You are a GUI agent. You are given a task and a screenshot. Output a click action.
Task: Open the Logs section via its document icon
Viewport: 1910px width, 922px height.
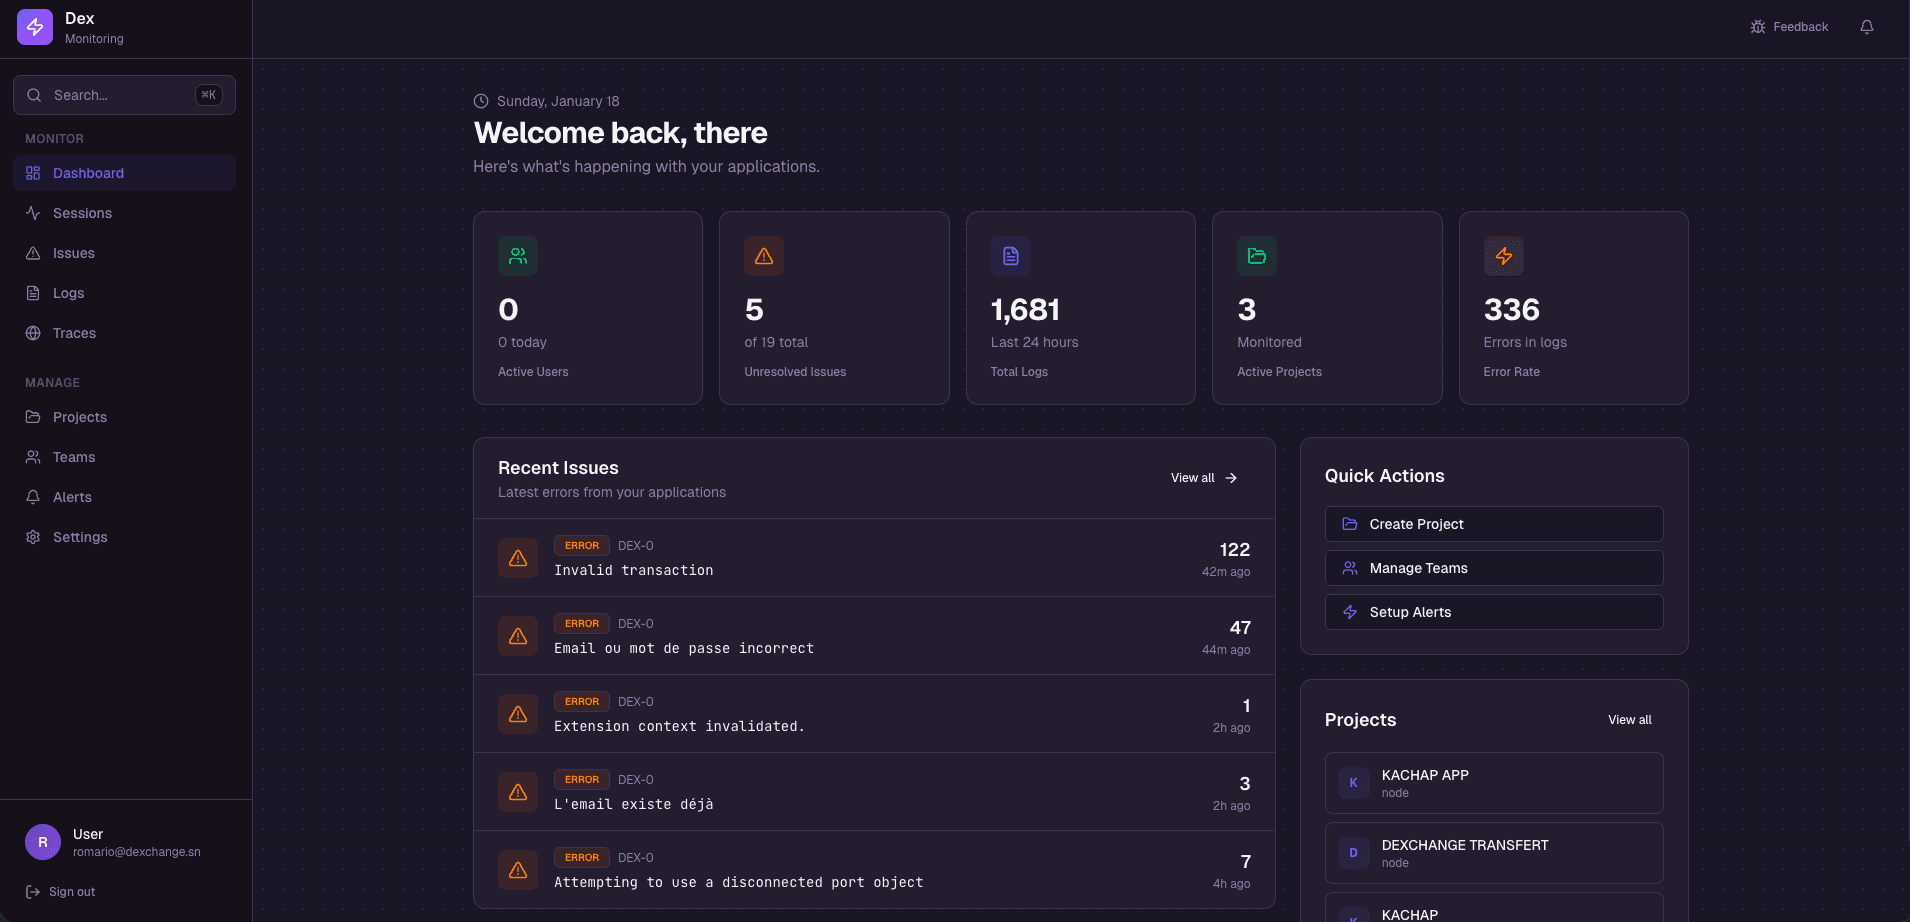point(33,292)
